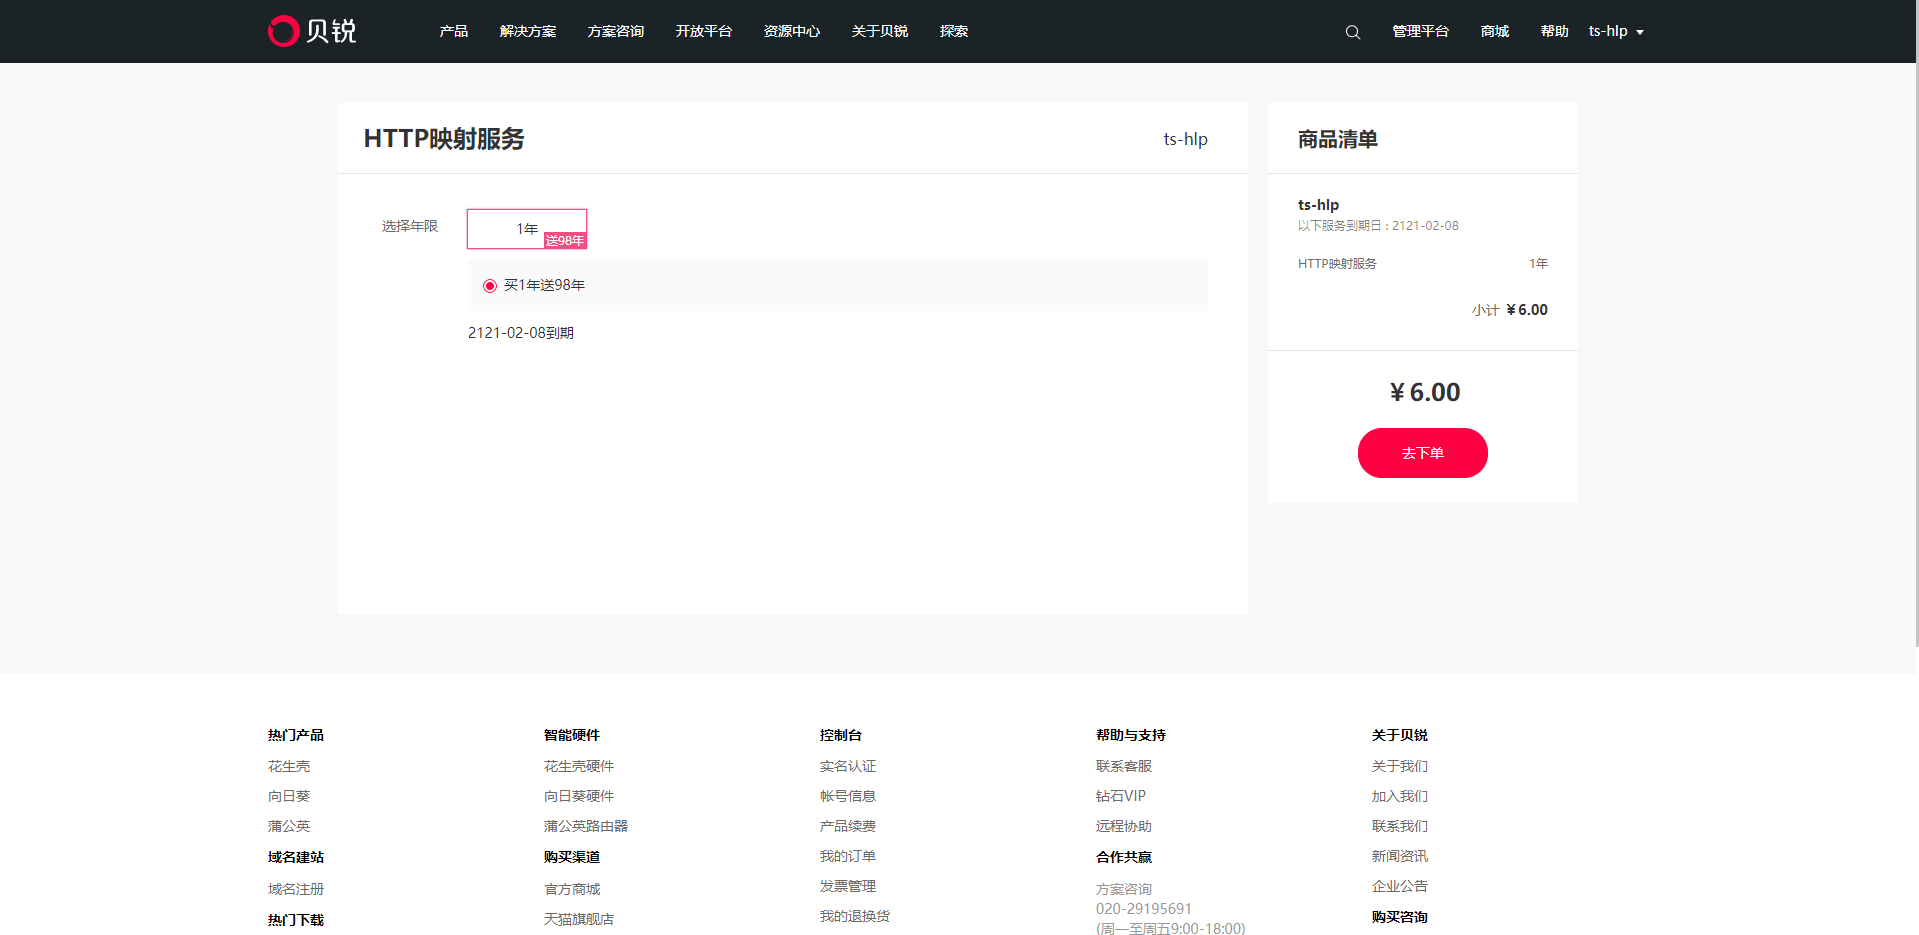Click the 贝锐 logo
Viewport: 1919px width, 935px height.
coord(312,31)
